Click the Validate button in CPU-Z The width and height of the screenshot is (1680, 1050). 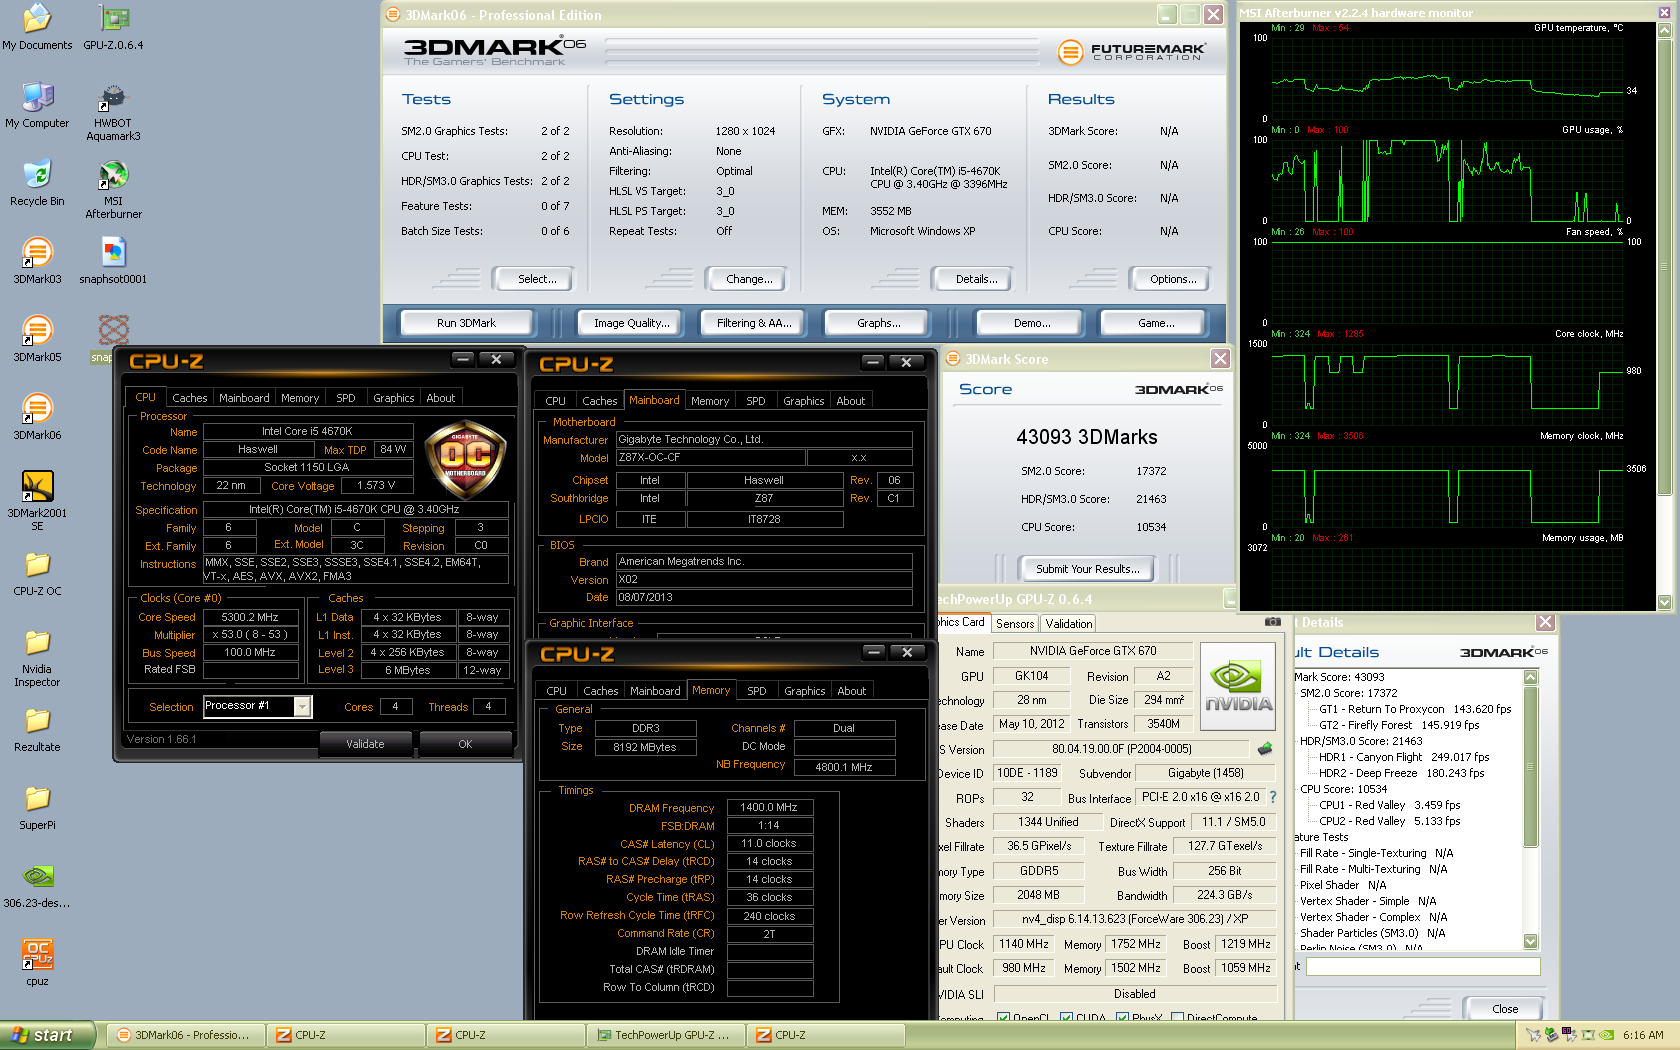pos(365,744)
